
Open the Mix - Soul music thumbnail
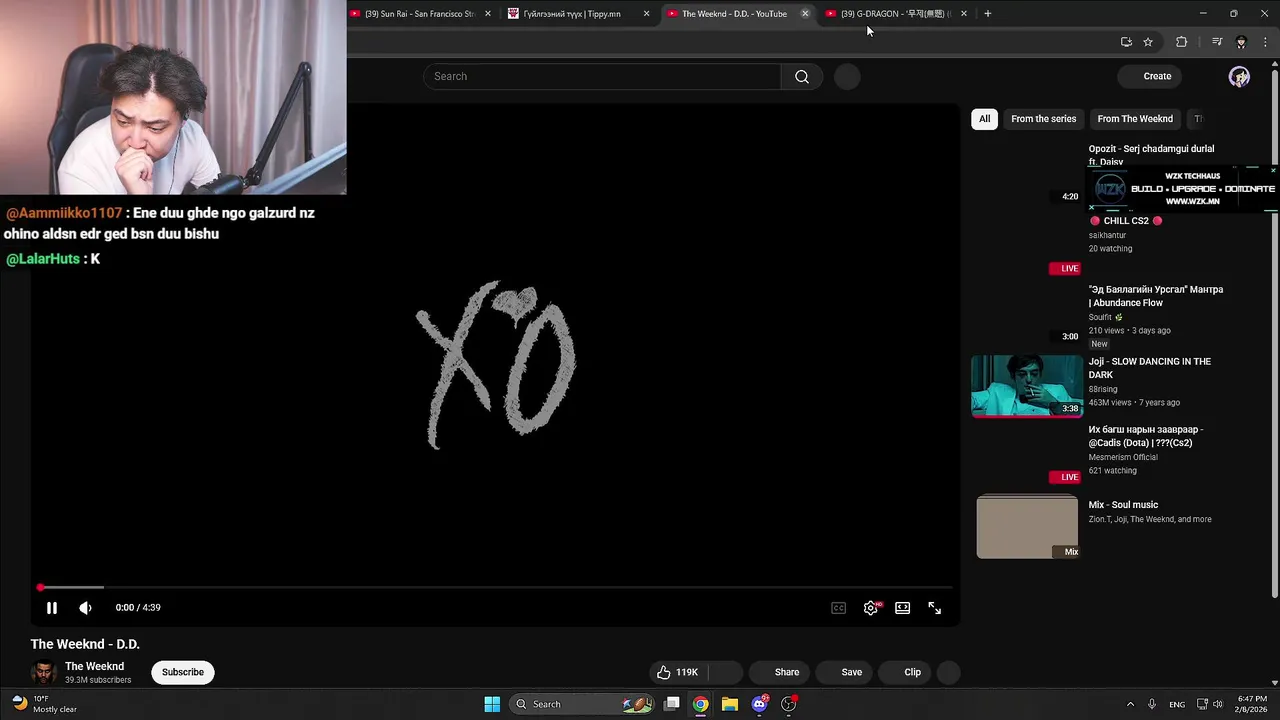[1027, 526]
